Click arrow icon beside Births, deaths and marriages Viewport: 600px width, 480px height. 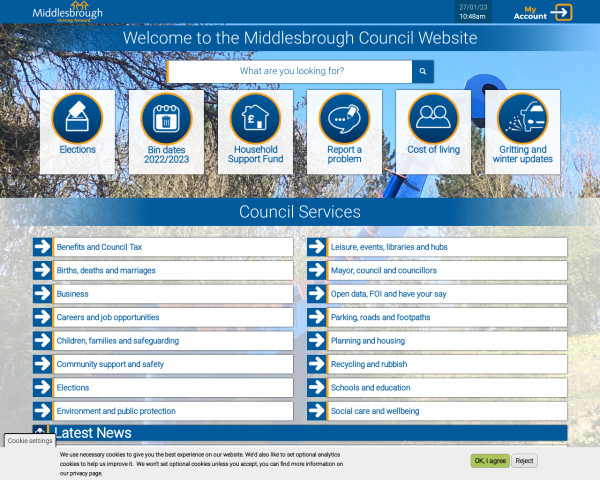[x=42, y=270]
